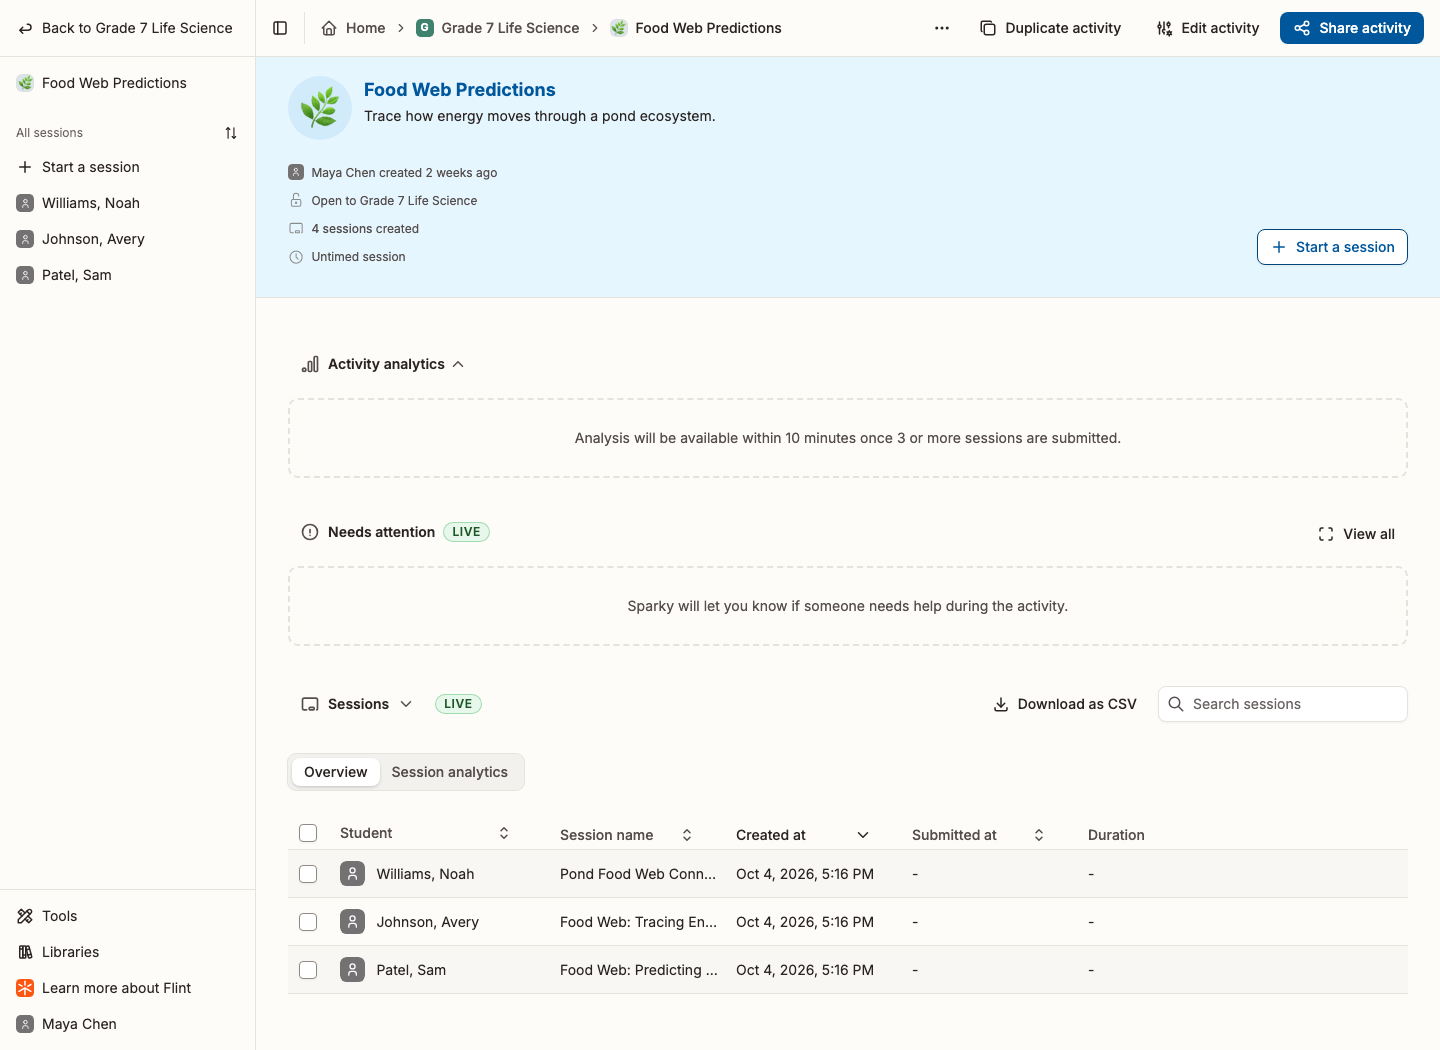
Task: Click Johnson, Avery avatar in table row
Action: 352,922
